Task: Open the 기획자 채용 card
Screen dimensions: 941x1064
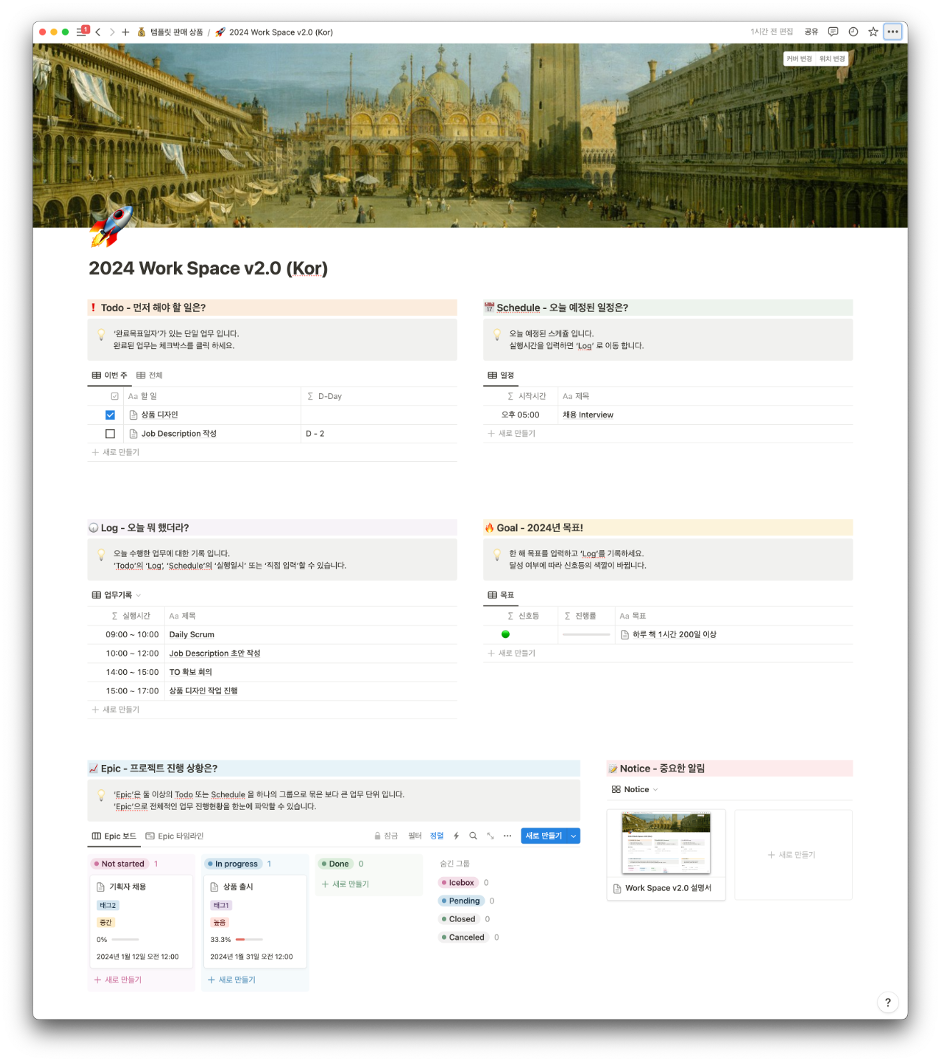Action: [140, 922]
